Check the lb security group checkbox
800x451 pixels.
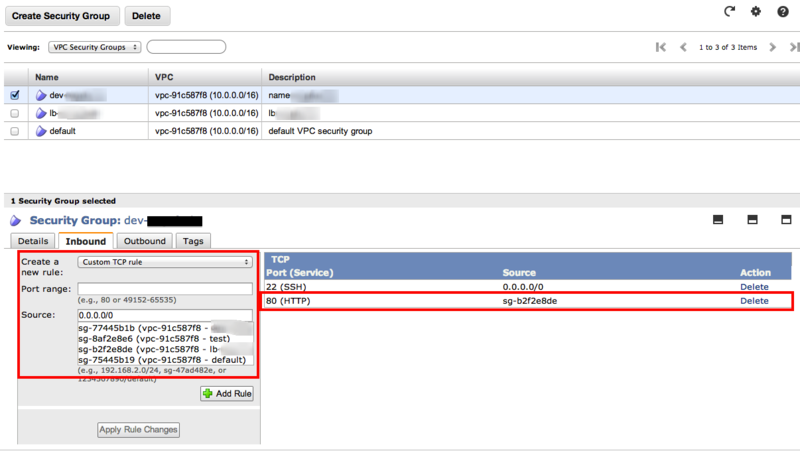pos(15,113)
